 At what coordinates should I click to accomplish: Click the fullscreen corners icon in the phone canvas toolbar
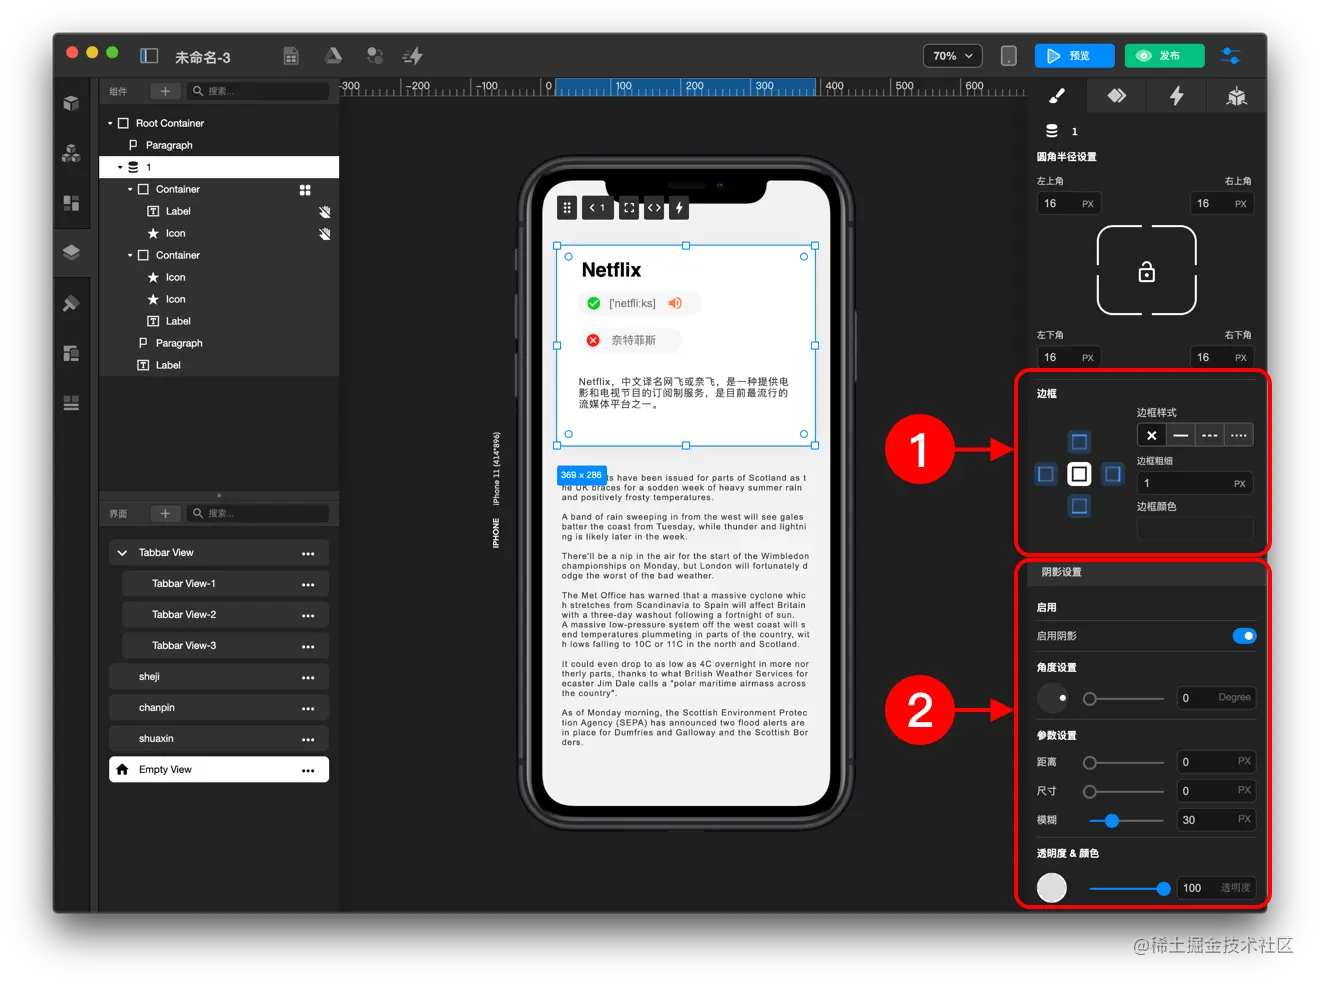point(629,208)
